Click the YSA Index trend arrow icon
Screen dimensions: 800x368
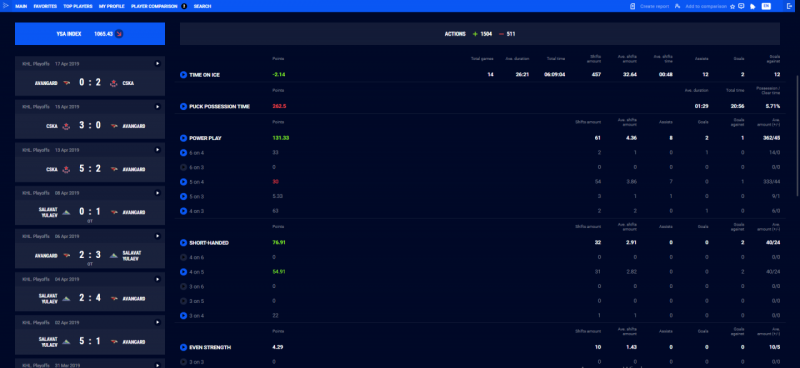(x=119, y=34)
